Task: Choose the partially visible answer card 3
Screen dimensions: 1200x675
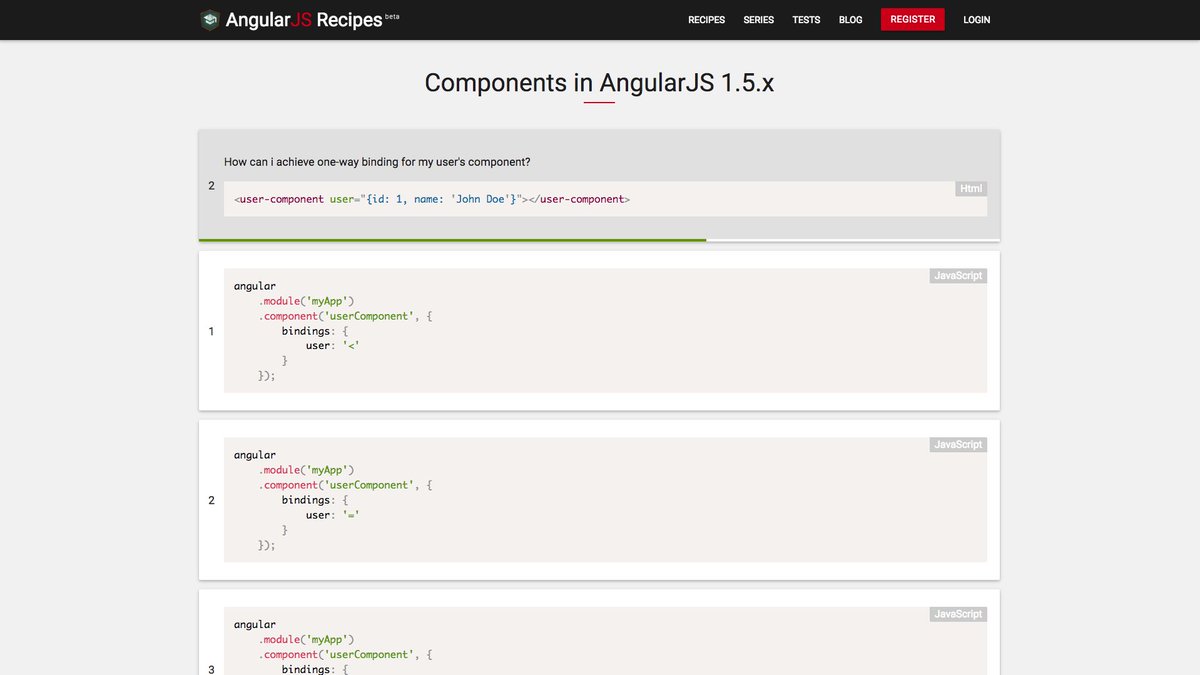Action: coord(599,632)
